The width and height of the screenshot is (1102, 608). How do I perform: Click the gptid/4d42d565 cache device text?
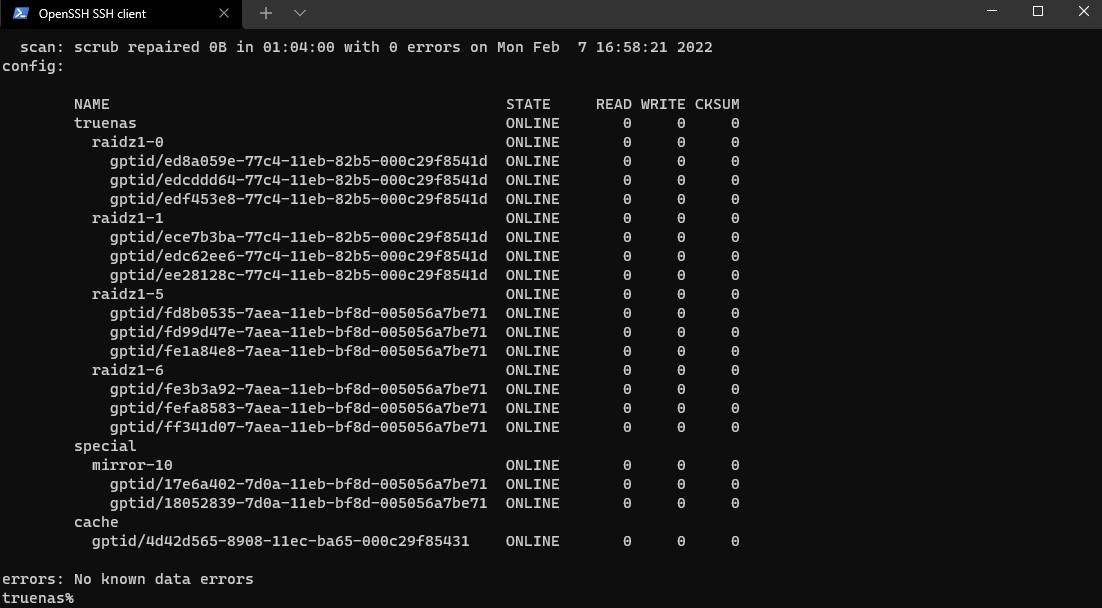[280, 541]
